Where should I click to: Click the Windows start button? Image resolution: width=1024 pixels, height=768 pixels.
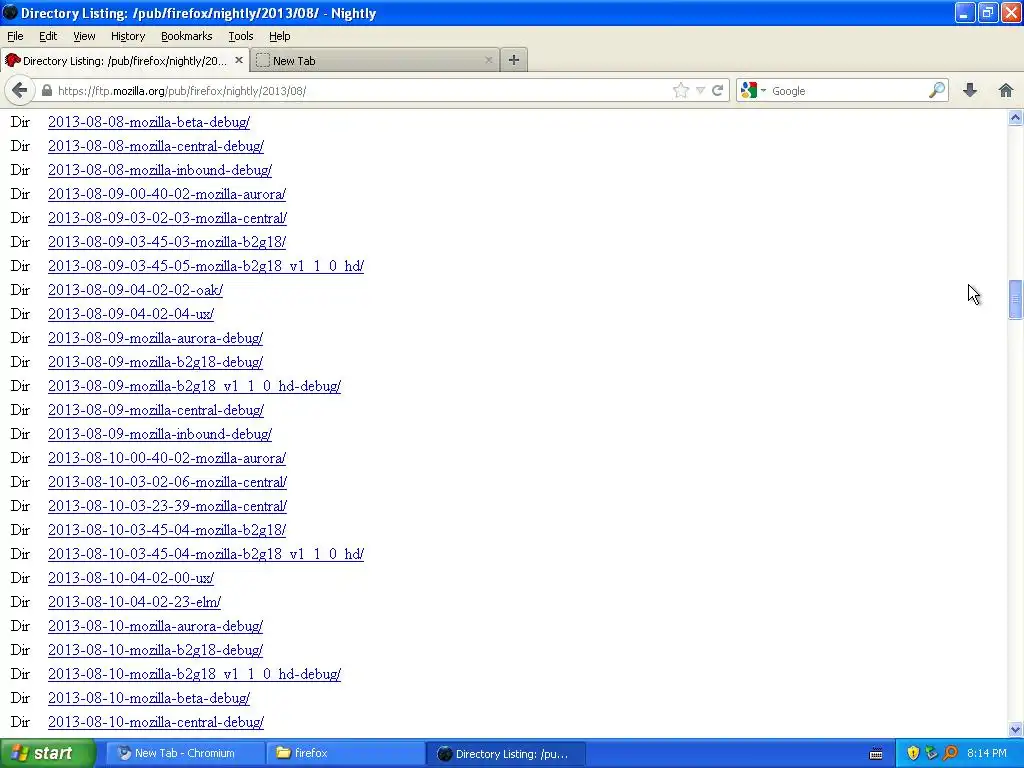click(x=48, y=754)
